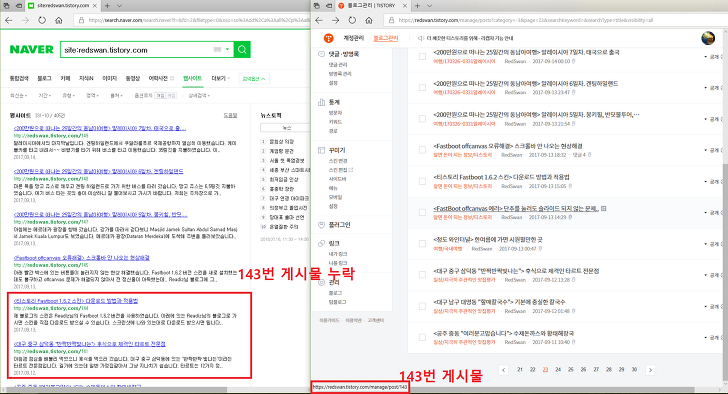The height and width of the screenshot is (394, 728).
Task: Go forward in the Naver browser window
Action: point(25,20)
